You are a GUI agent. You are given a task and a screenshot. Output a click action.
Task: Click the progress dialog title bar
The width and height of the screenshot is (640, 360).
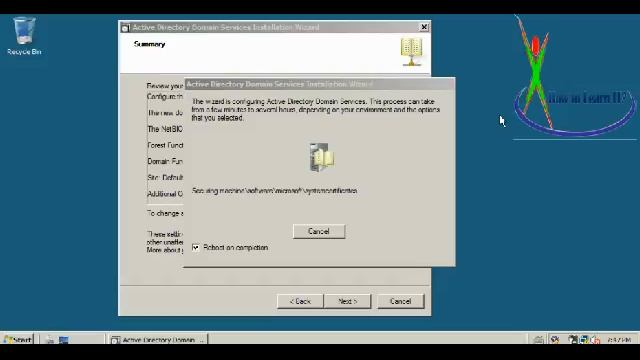tap(319, 84)
